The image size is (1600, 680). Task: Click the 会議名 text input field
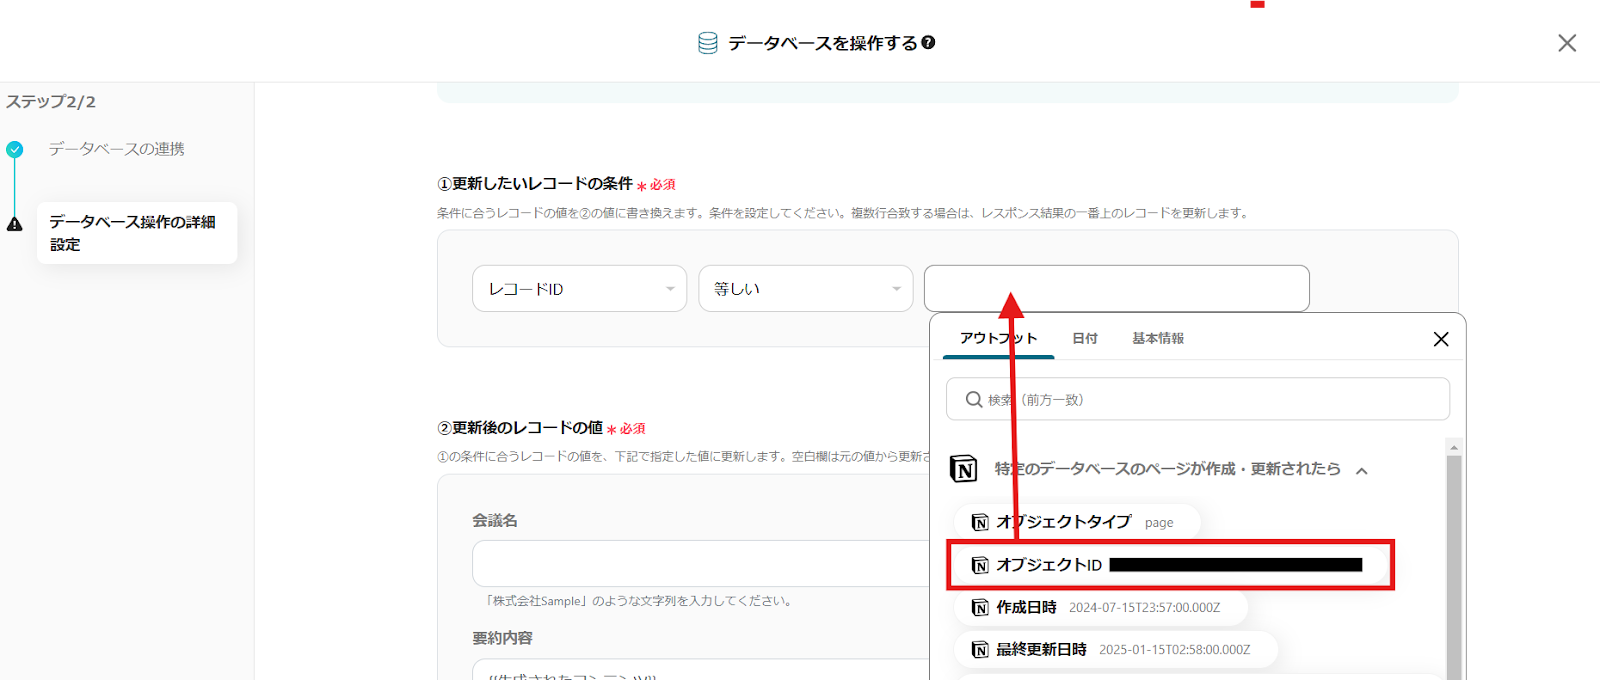pyautogui.click(x=700, y=564)
